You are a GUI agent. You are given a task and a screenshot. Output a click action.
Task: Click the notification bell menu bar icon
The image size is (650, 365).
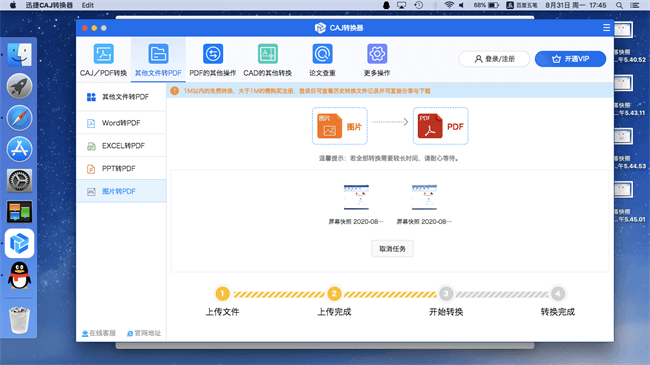click(386, 5)
